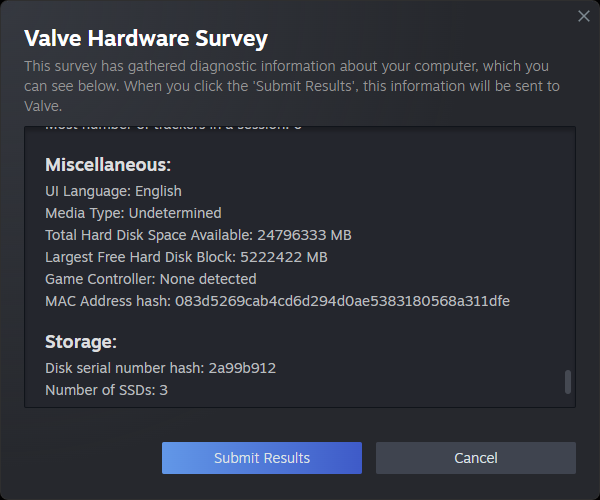Click the survey description paragraph text
600x500 pixels.
tap(292, 86)
